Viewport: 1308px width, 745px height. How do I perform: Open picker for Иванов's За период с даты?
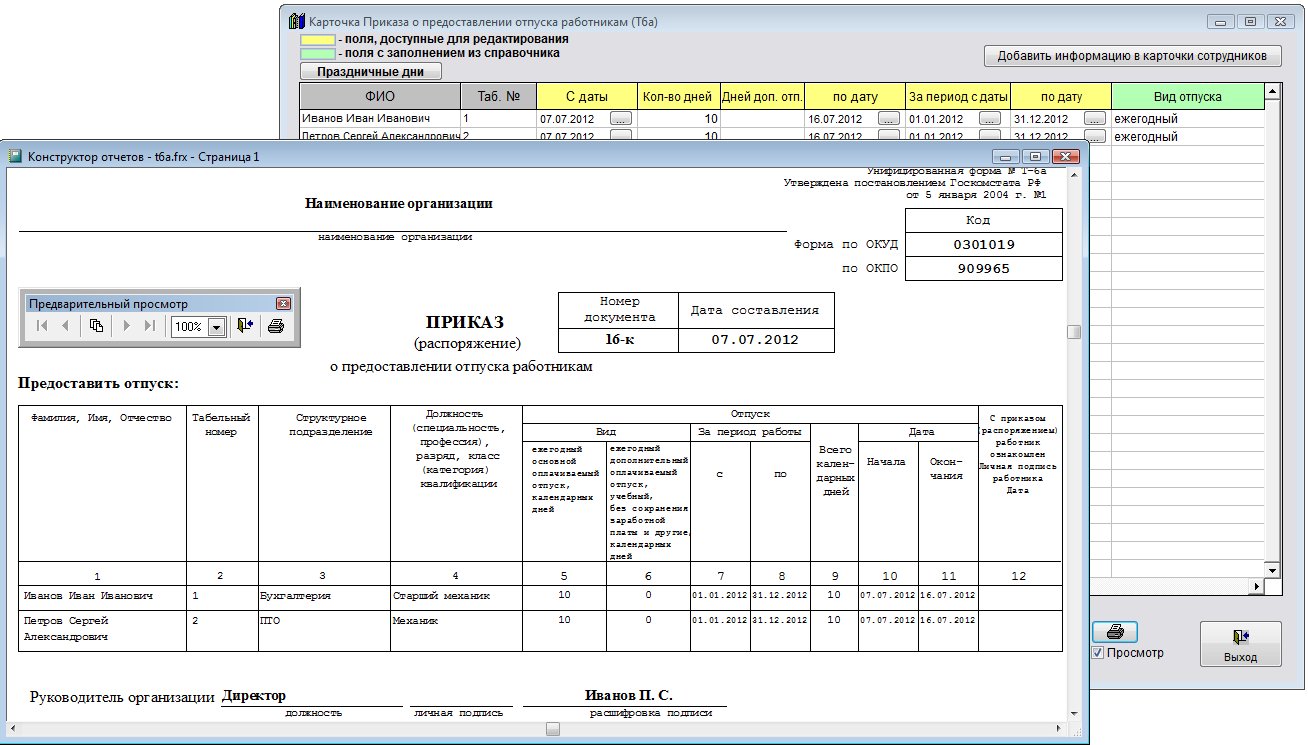[x=990, y=119]
